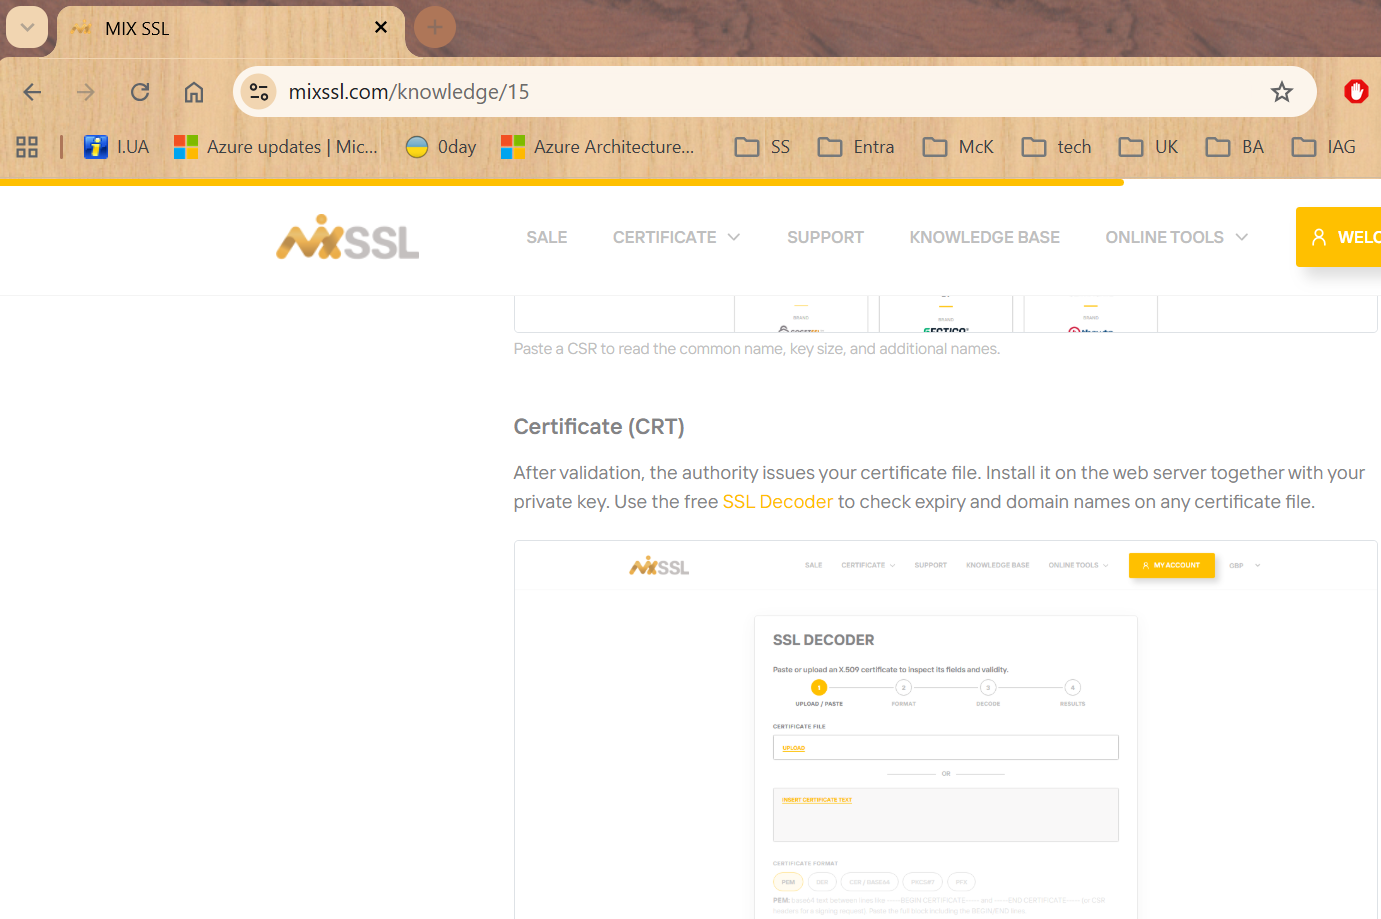The width and height of the screenshot is (1381, 919).
Task: Open the BA bookmark folder
Action: 1235,147
